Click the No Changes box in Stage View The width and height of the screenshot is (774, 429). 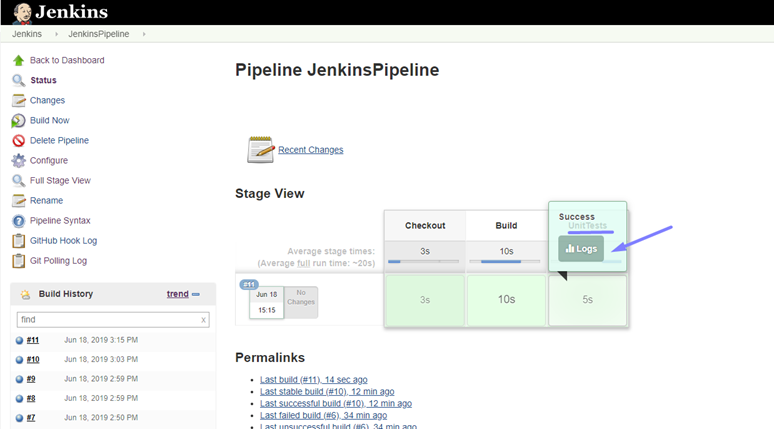[x=301, y=302]
